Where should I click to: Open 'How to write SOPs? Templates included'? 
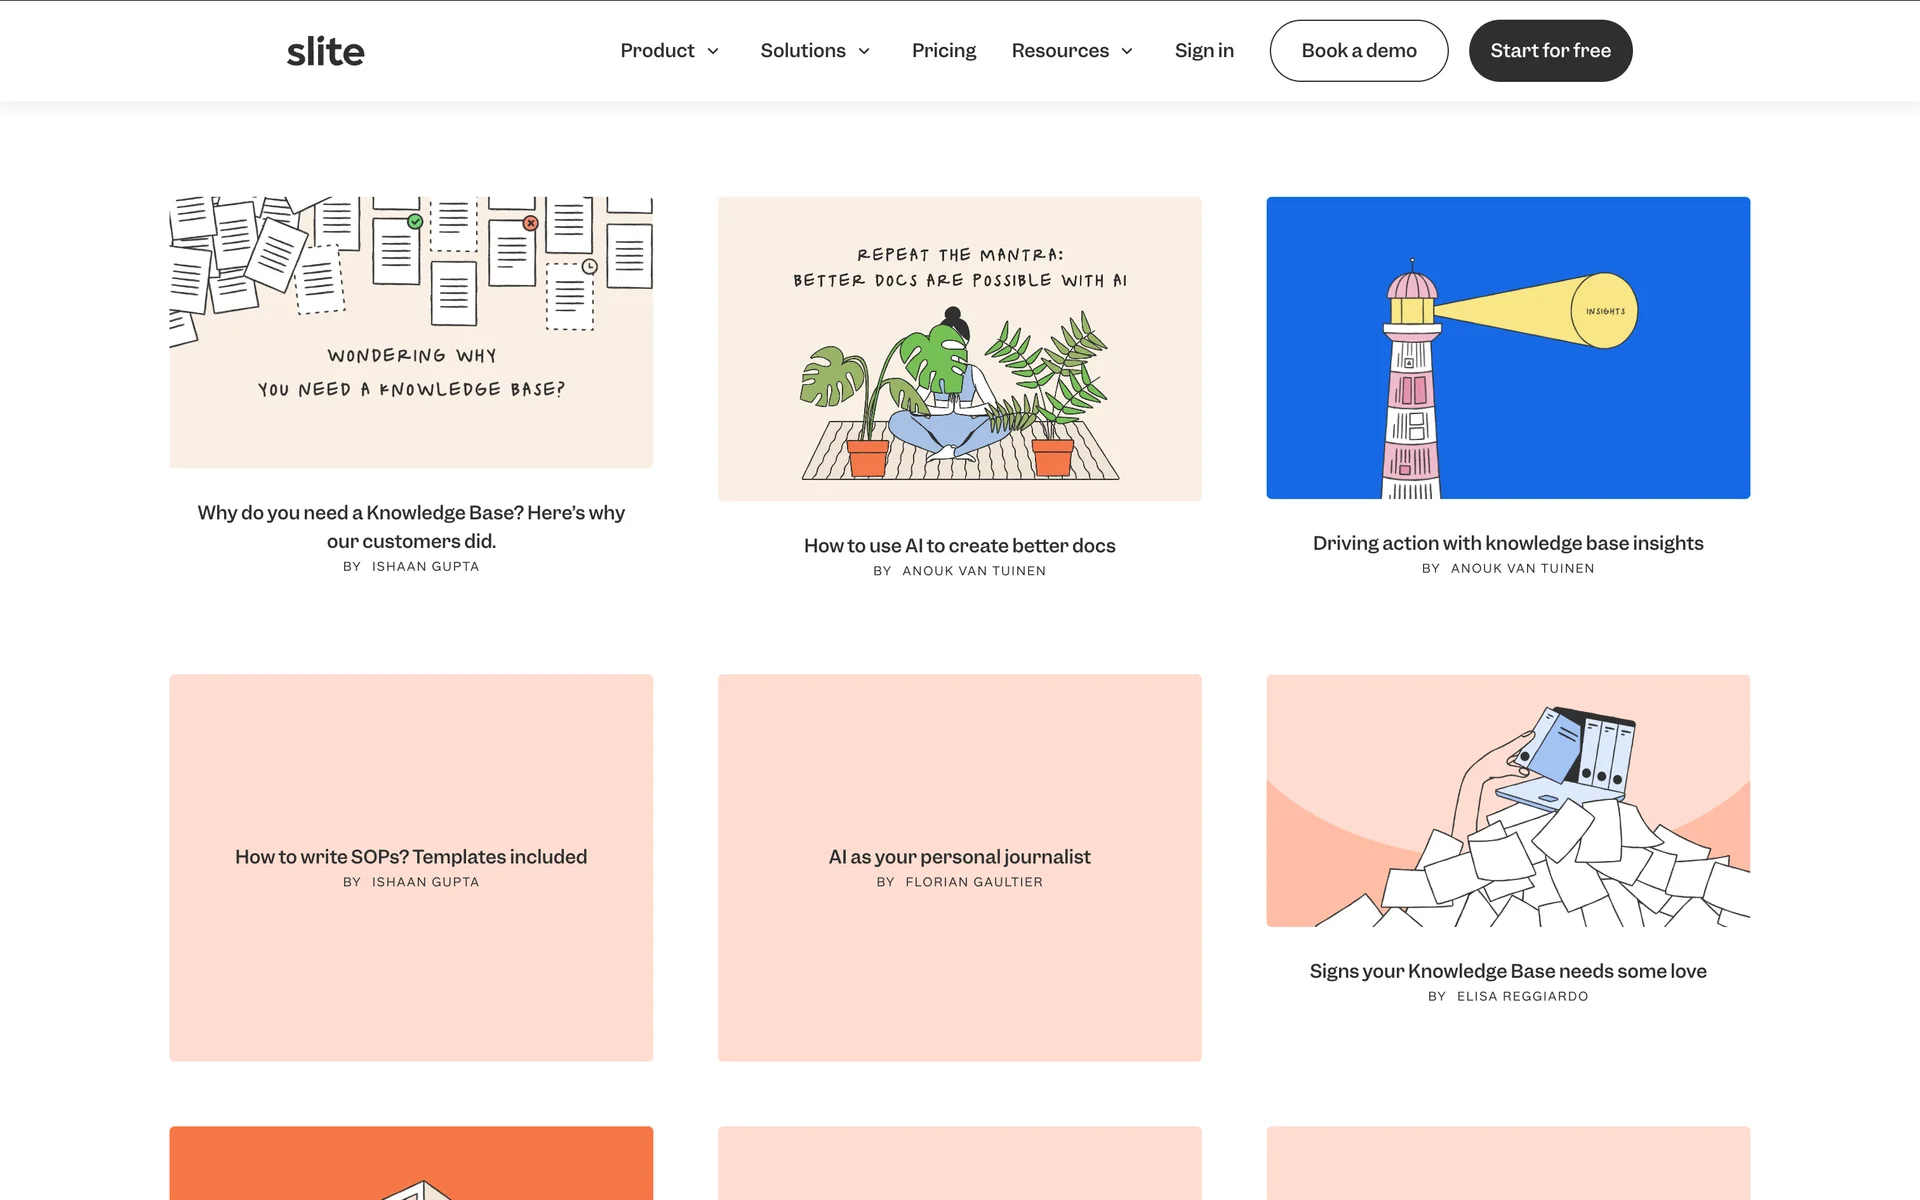coord(411,857)
